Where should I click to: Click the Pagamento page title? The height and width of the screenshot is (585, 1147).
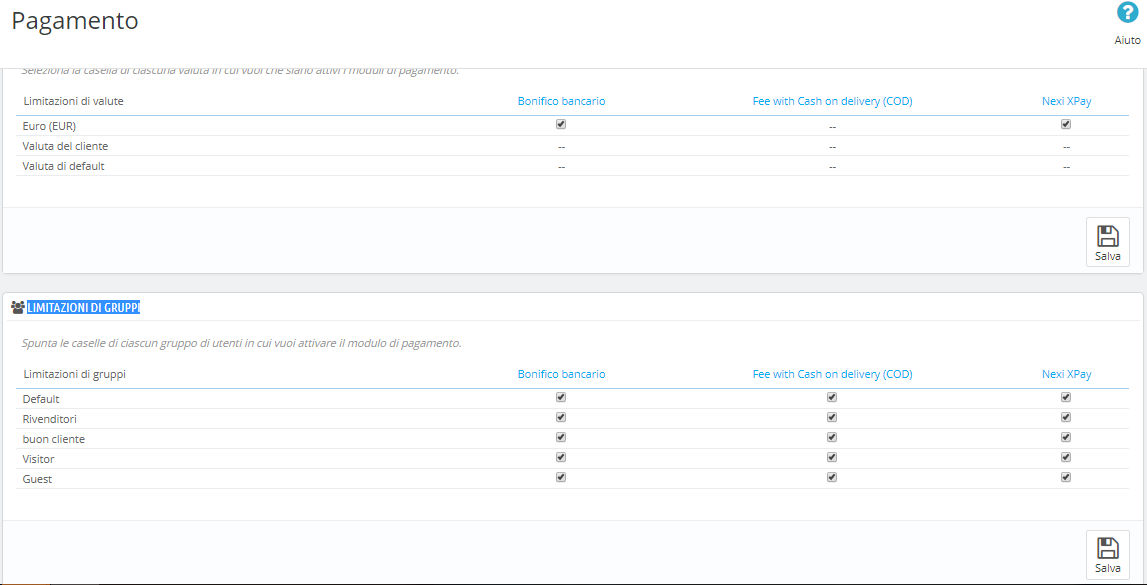(x=75, y=21)
